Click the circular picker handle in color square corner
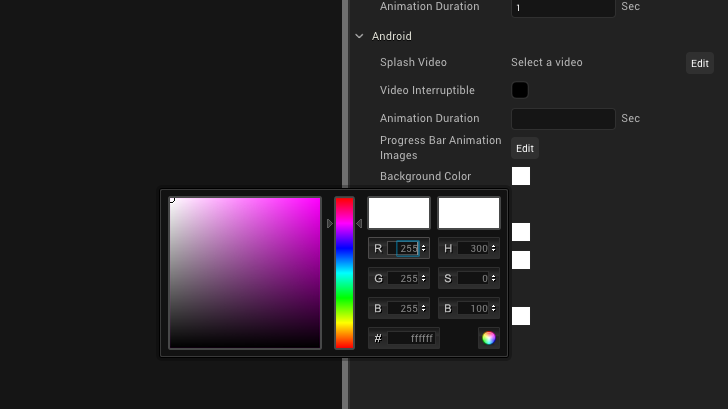Screen dimensions: 728x409 172,200
